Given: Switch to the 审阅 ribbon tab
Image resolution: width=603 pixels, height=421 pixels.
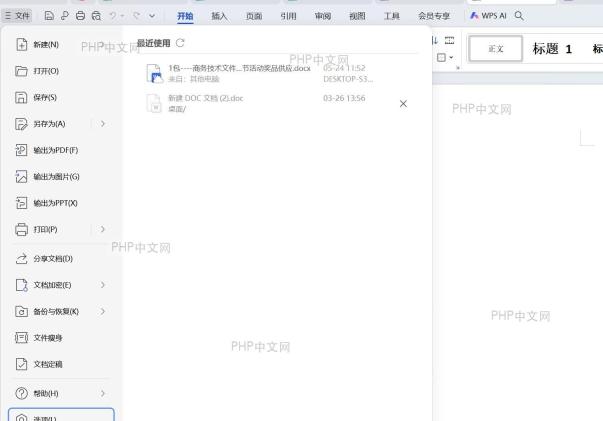Looking at the screenshot, I should 323,16.
